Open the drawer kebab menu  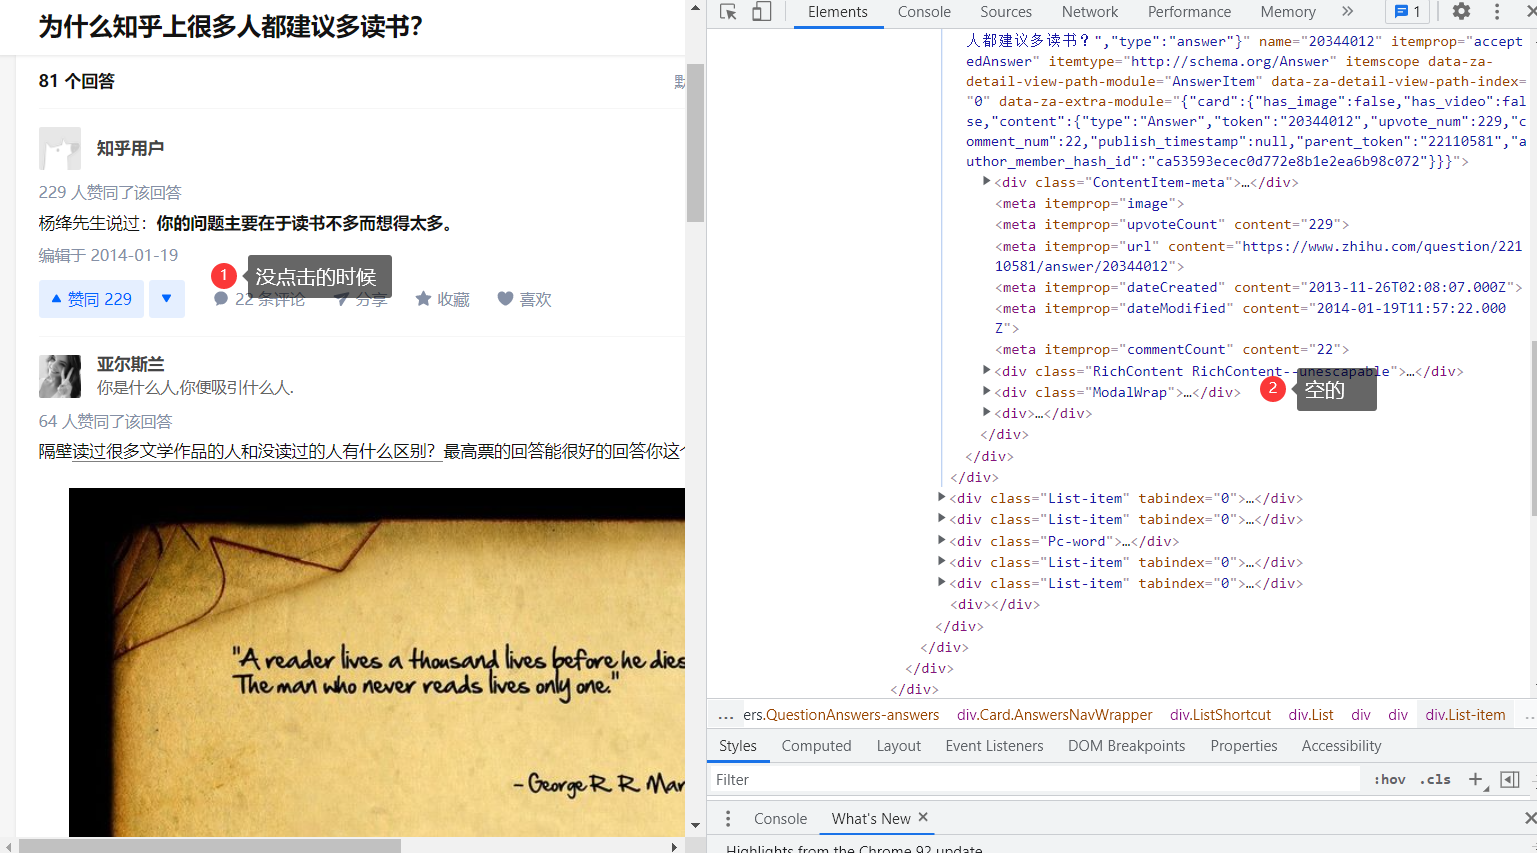pyautogui.click(x=728, y=819)
